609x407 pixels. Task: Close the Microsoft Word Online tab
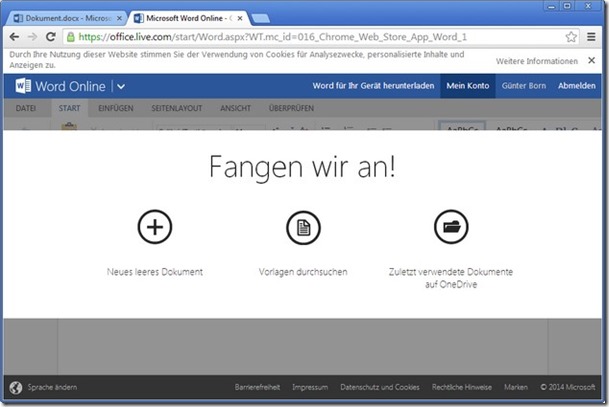point(240,18)
